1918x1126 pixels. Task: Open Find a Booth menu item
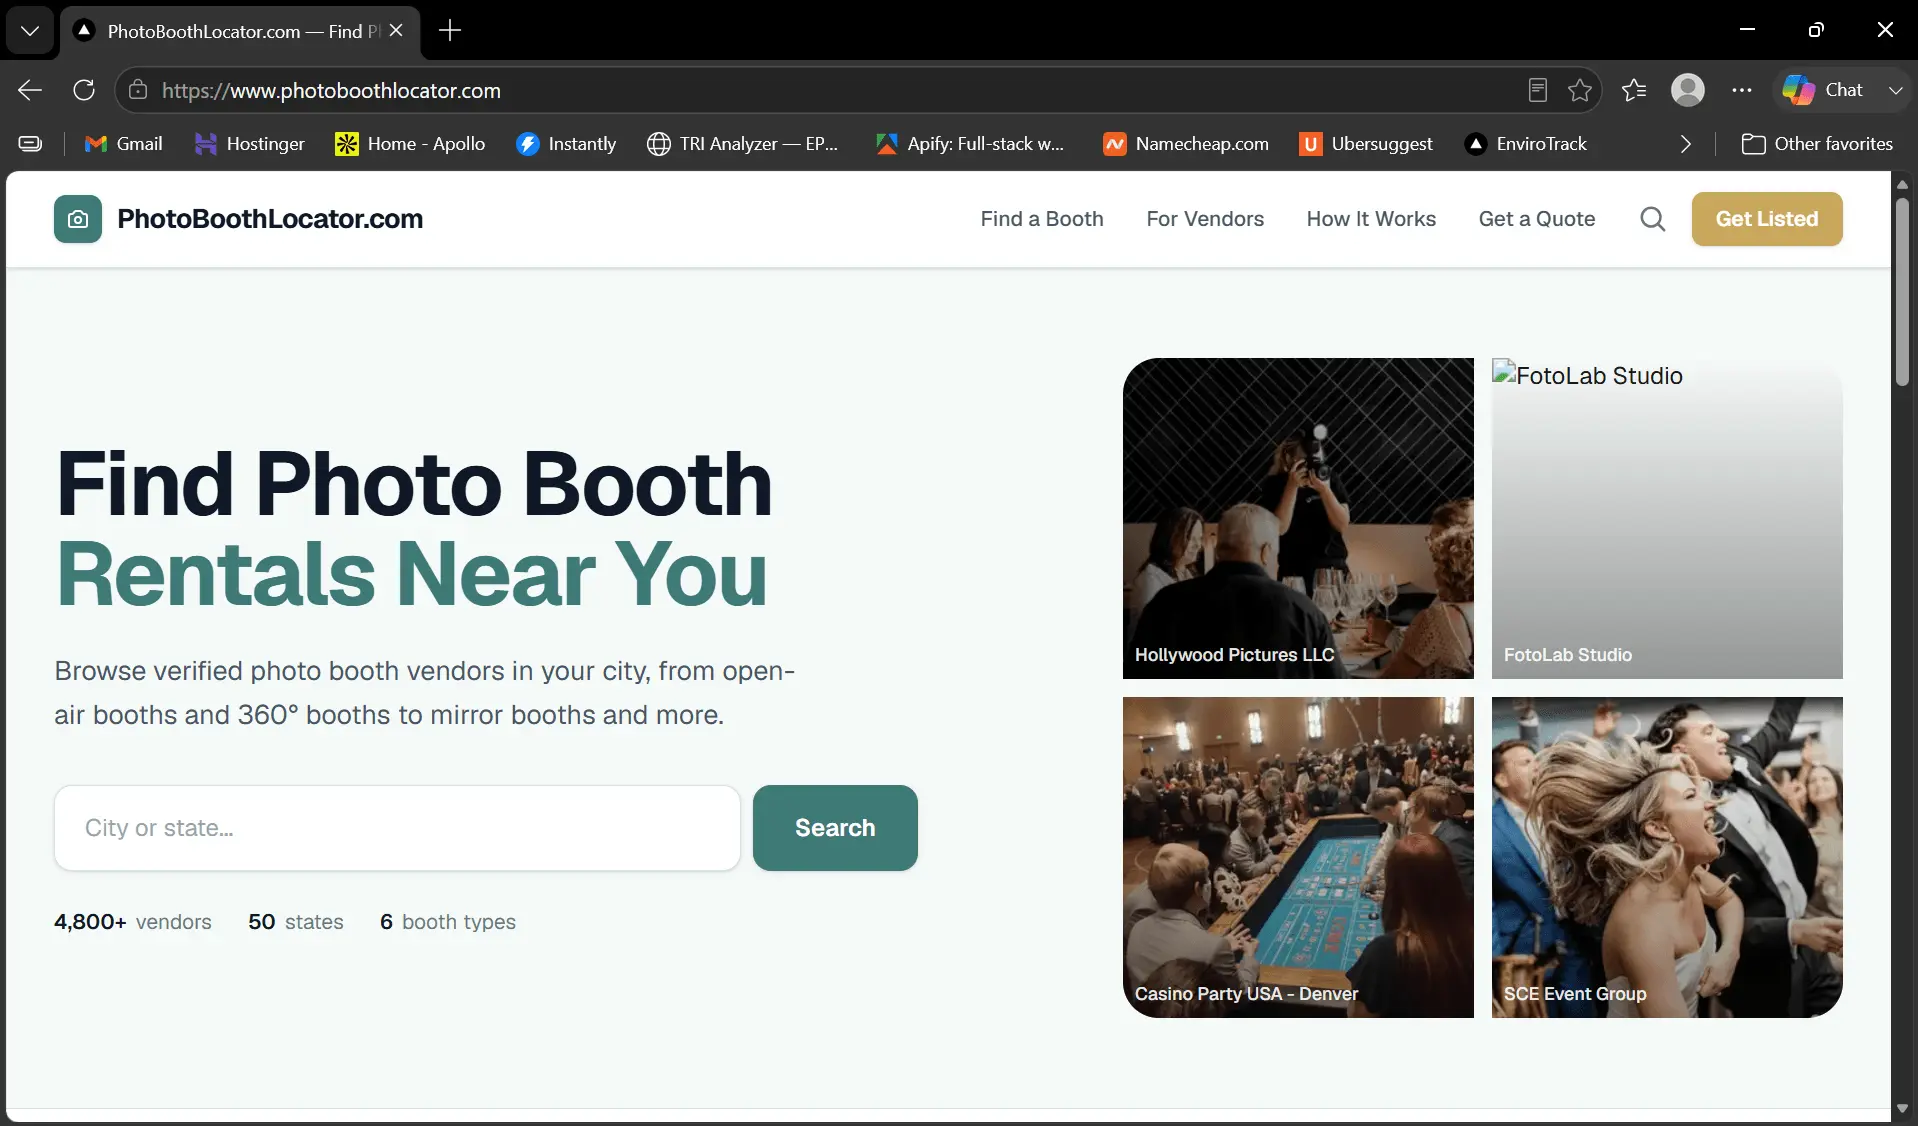point(1042,219)
